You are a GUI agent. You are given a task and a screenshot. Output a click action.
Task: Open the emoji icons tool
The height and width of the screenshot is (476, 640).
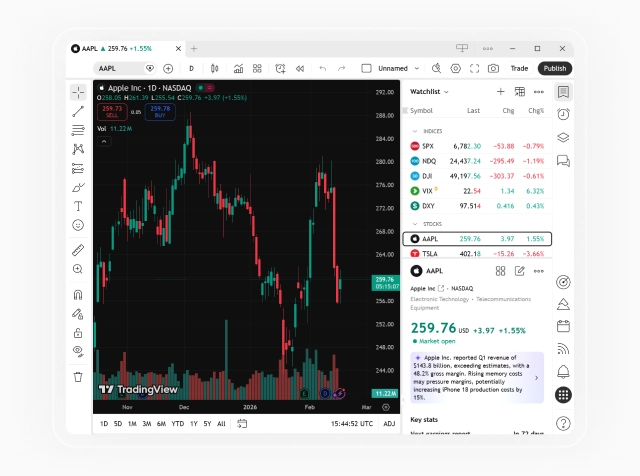78,225
